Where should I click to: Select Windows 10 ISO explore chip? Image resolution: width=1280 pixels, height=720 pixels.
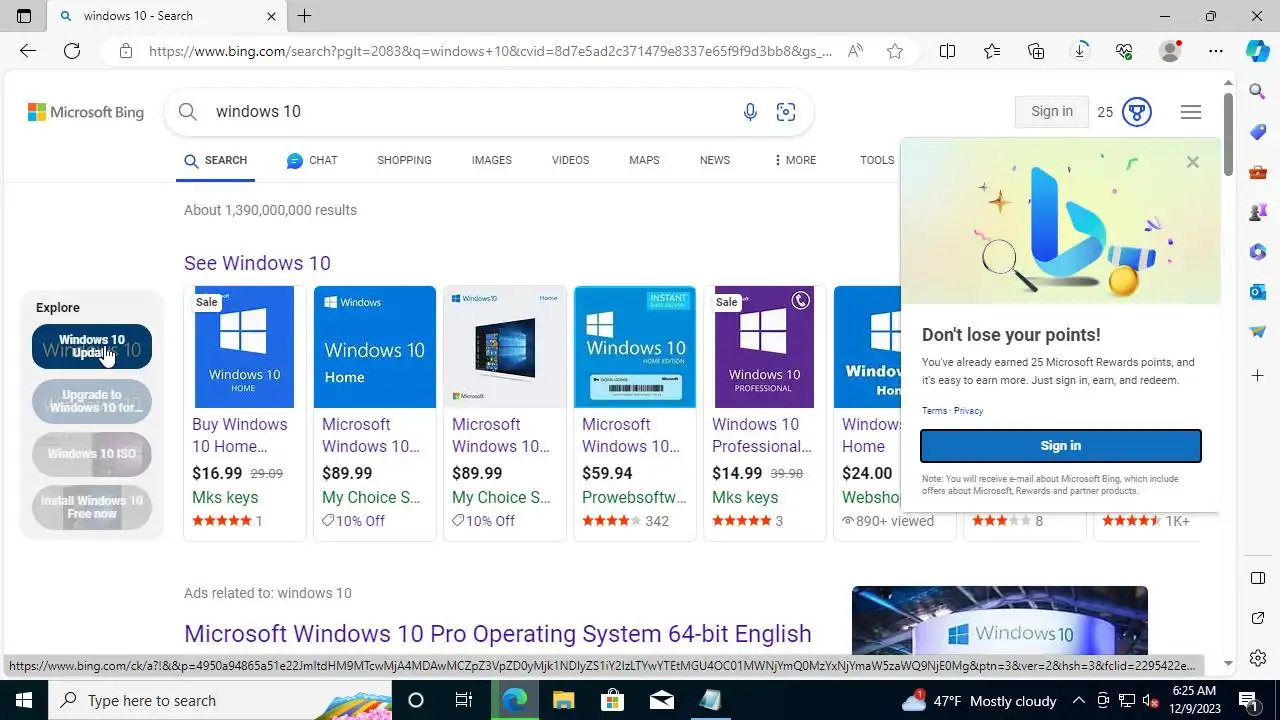coord(92,454)
